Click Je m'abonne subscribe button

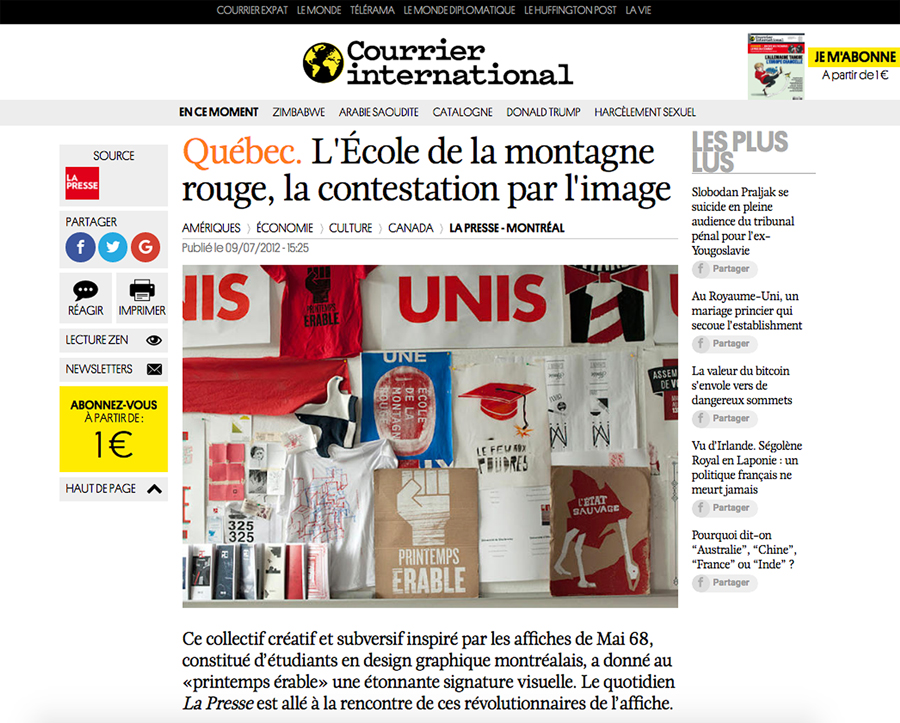(854, 57)
